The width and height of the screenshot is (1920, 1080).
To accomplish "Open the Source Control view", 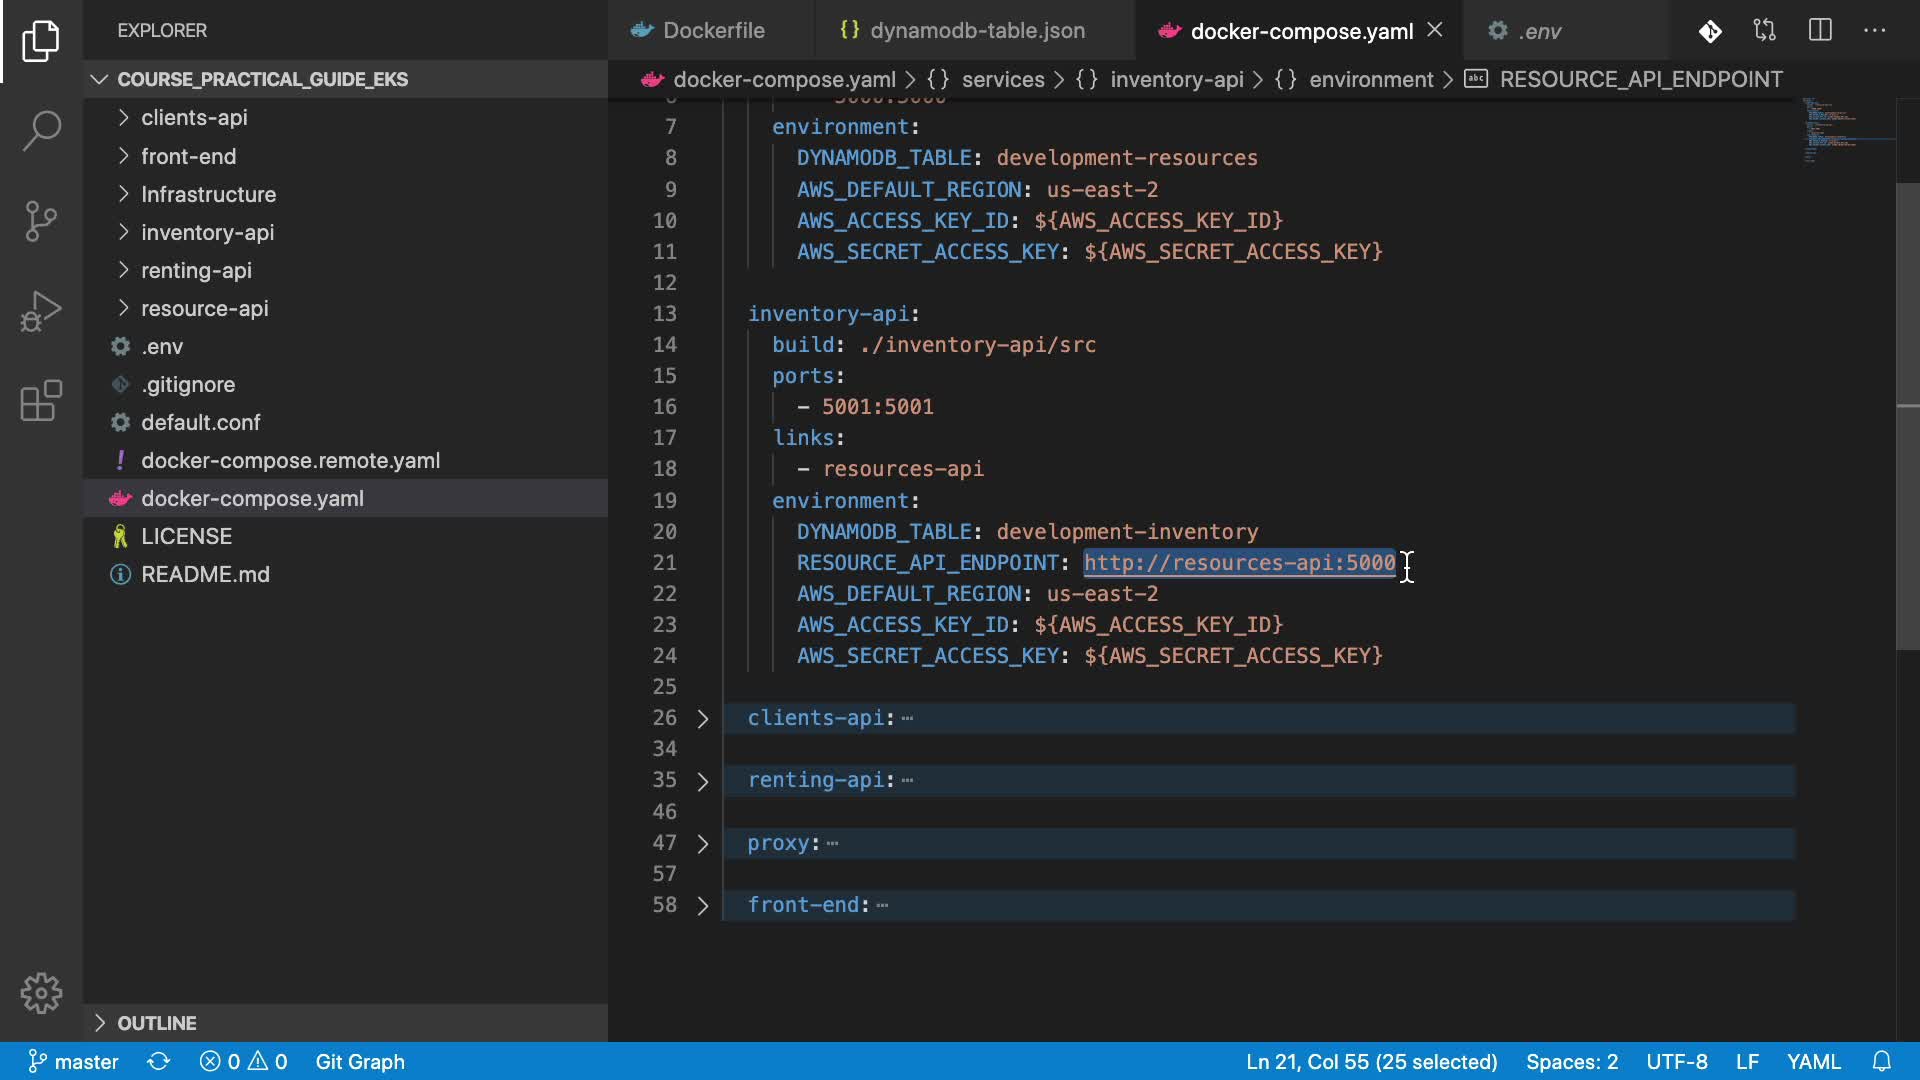I will coord(41,221).
